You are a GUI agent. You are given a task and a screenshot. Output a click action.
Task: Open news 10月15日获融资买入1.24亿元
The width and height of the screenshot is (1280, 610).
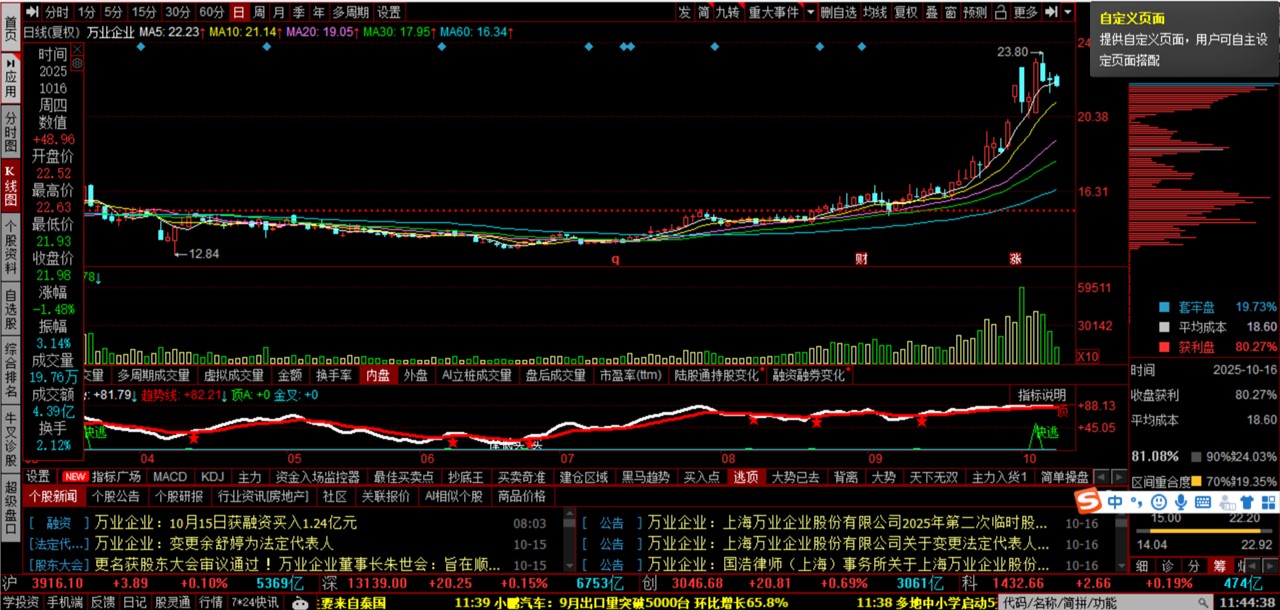(225, 522)
